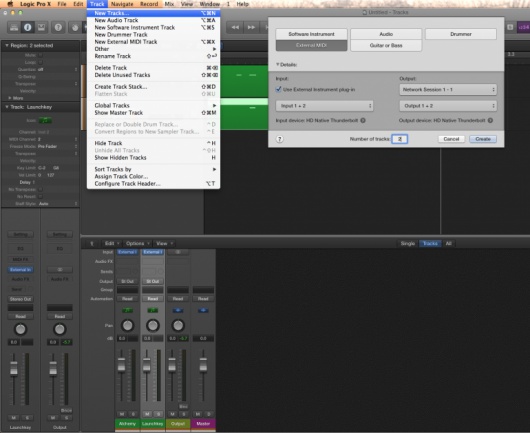Click the stereo link icon on Output strip input
The image size is (530, 433).
click(178, 252)
